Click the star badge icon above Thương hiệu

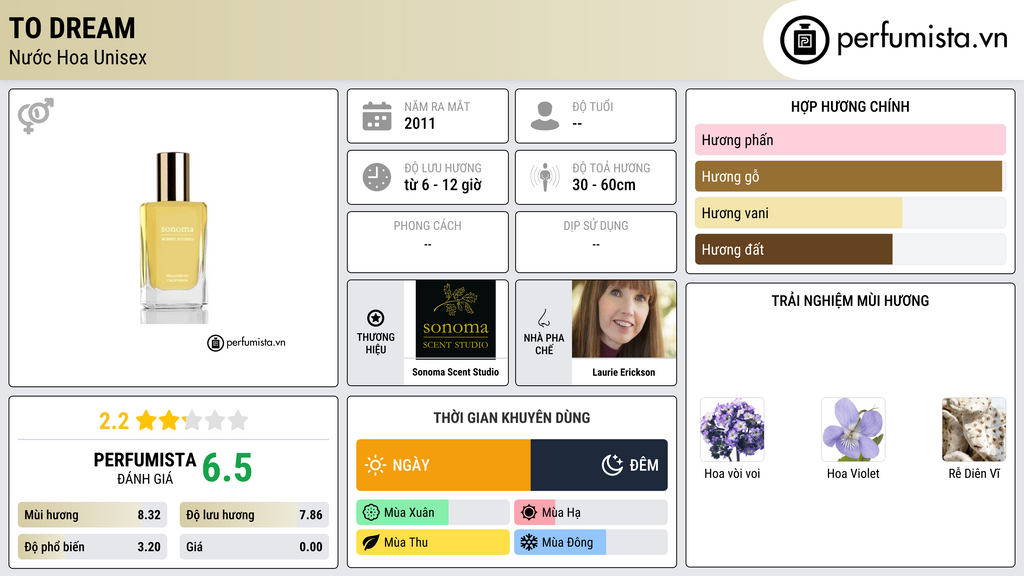376,318
